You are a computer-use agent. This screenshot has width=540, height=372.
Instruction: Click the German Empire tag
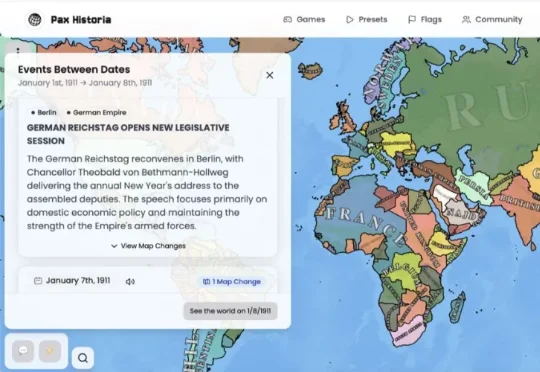(97, 113)
